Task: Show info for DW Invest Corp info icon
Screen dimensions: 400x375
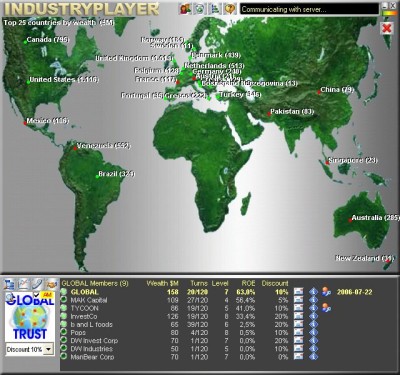Action: coord(313,340)
